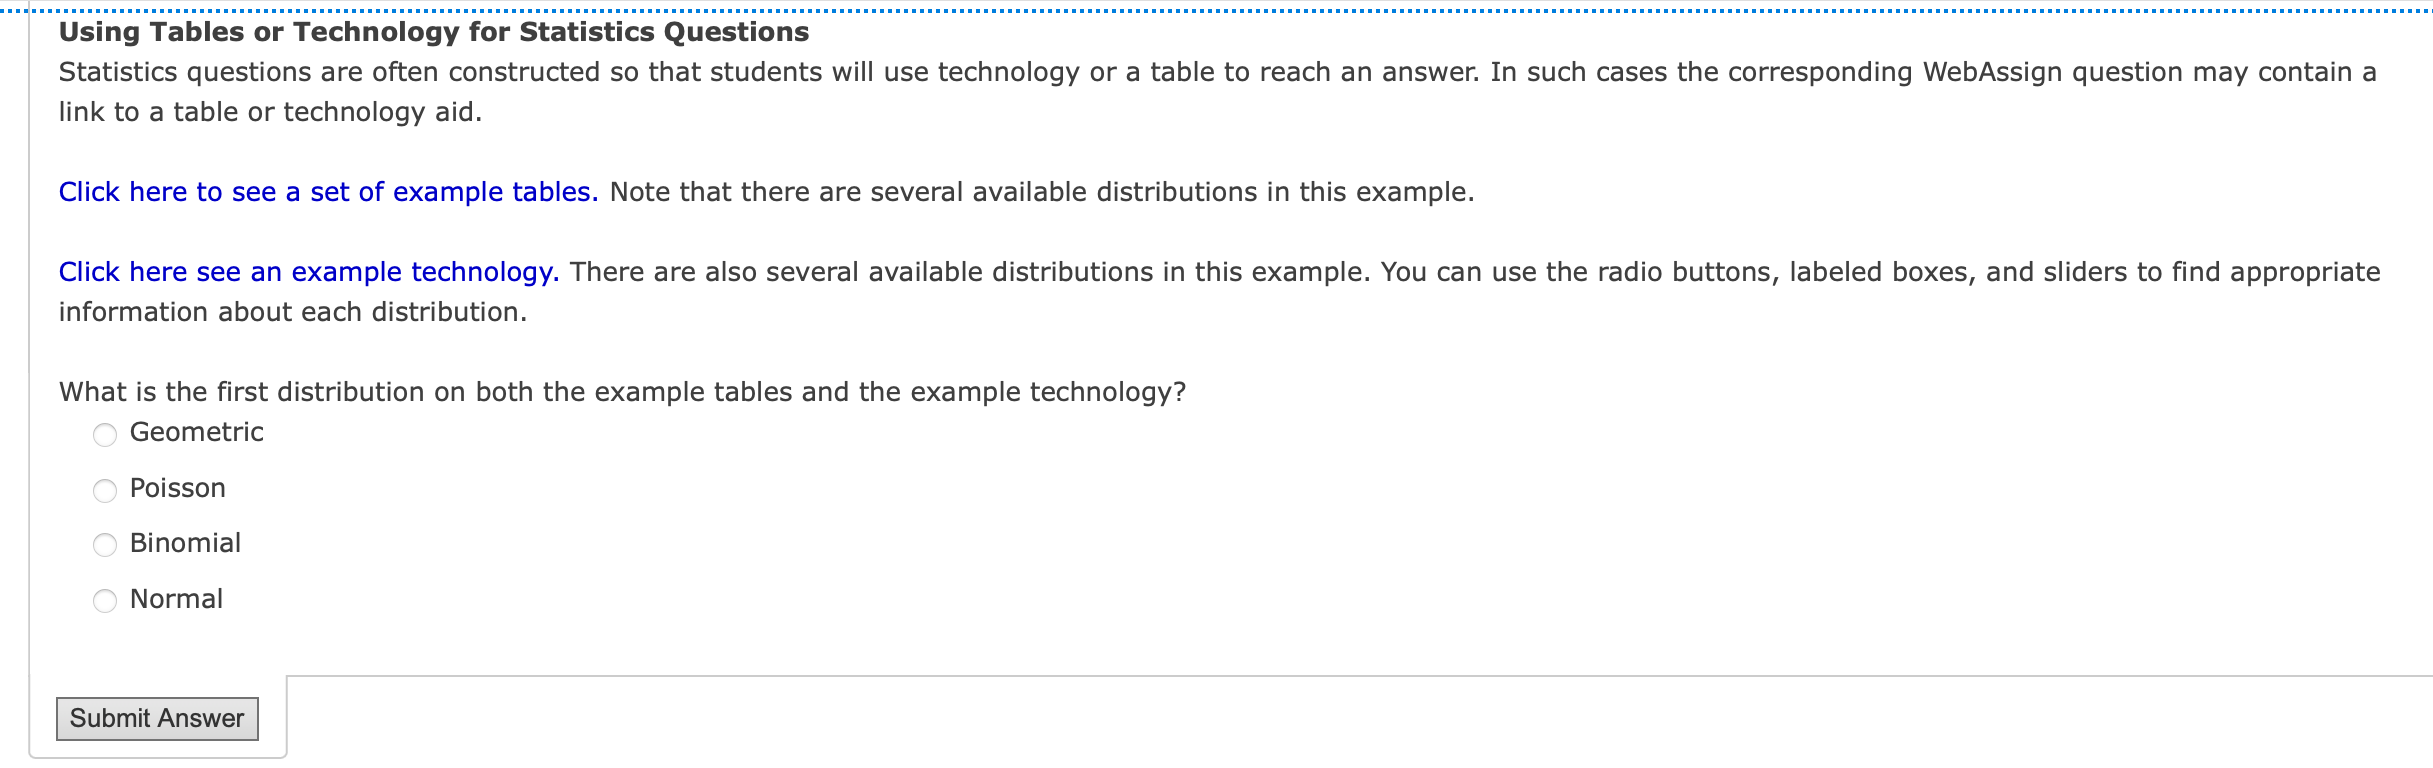Click the Normal option label text
This screenshot has height=768, width=2433.
pyautogui.click(x=175, y=598)
